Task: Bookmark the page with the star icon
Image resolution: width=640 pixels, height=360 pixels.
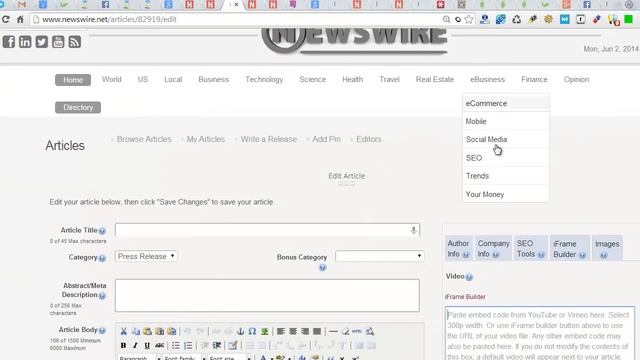Action: point(469,19)
